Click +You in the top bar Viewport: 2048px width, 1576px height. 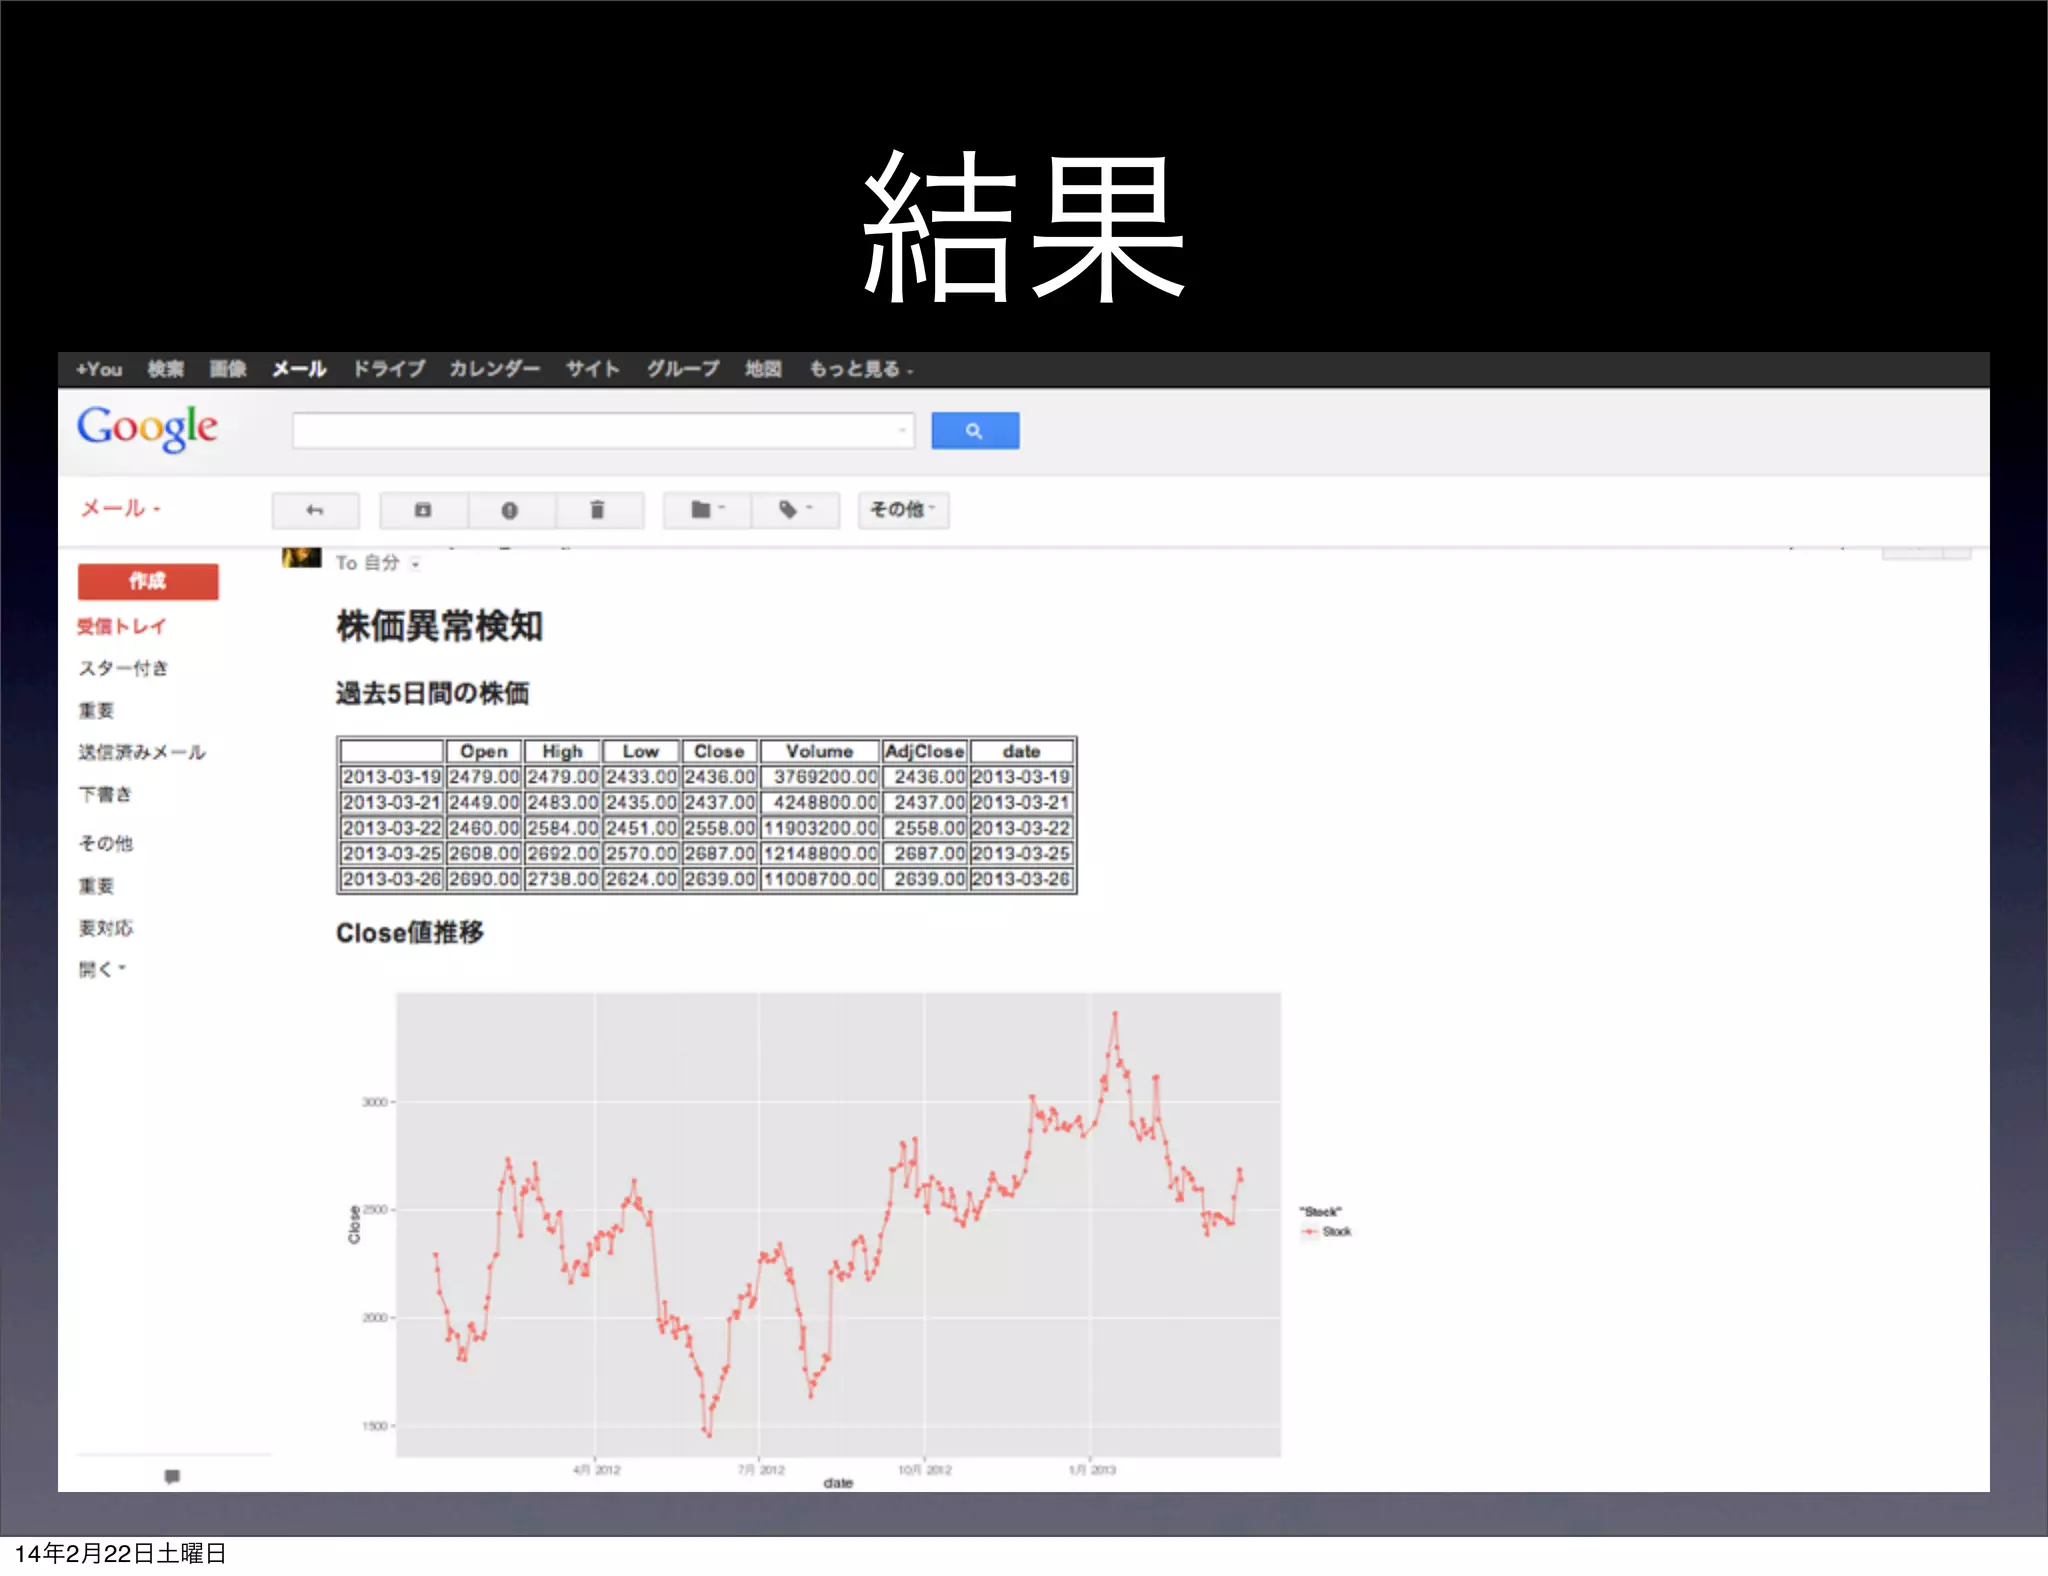99,369
